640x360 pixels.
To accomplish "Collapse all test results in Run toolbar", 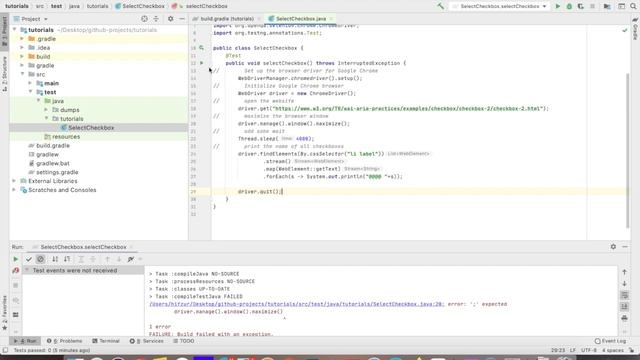I will (x=93, y=259).
